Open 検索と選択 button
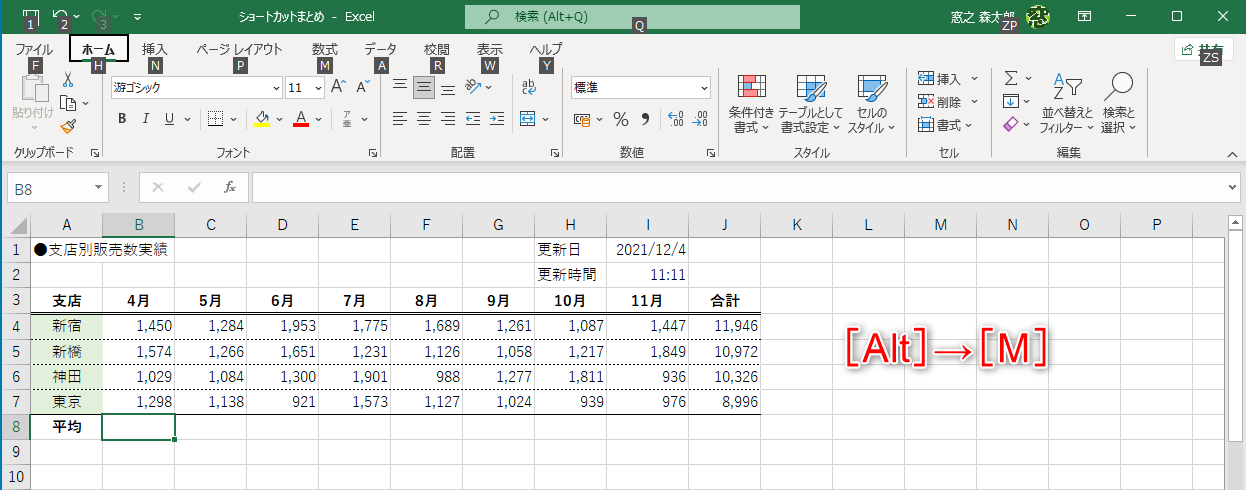The height and width of the screenshot is (490, 1246). coord(1119,104)
